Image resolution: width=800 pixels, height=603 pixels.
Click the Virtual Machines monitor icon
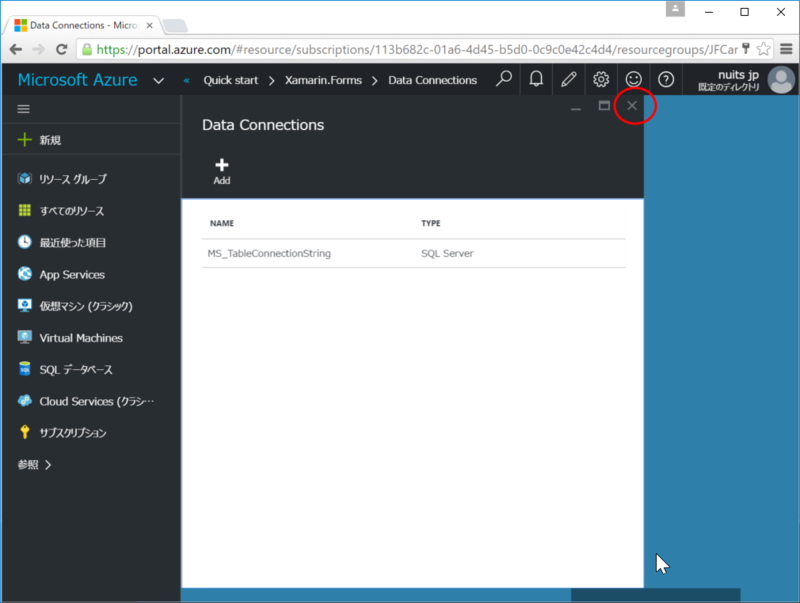click(24, 337)
